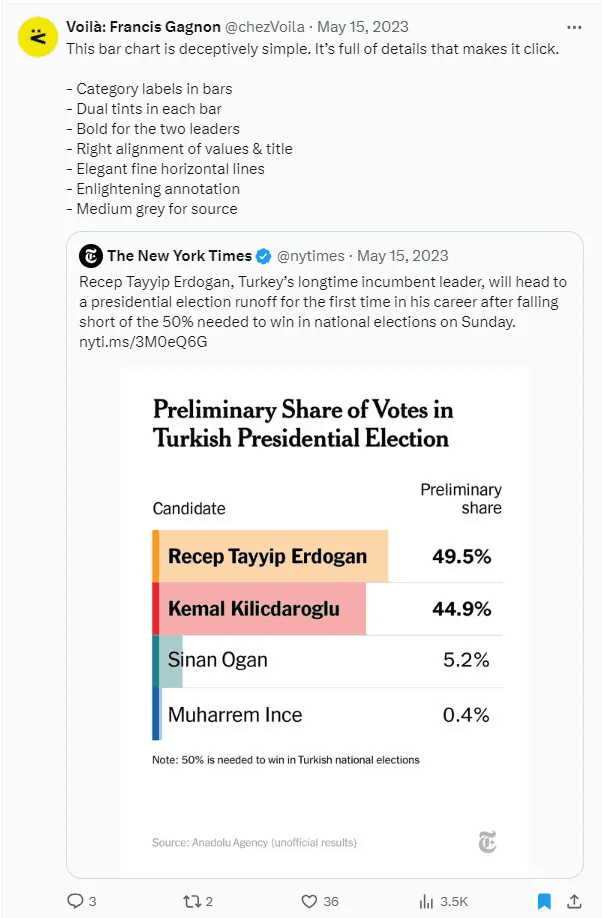Like the tweet with the heart icon
Screen dimensions: 602x918
click(x=309, y=901)
